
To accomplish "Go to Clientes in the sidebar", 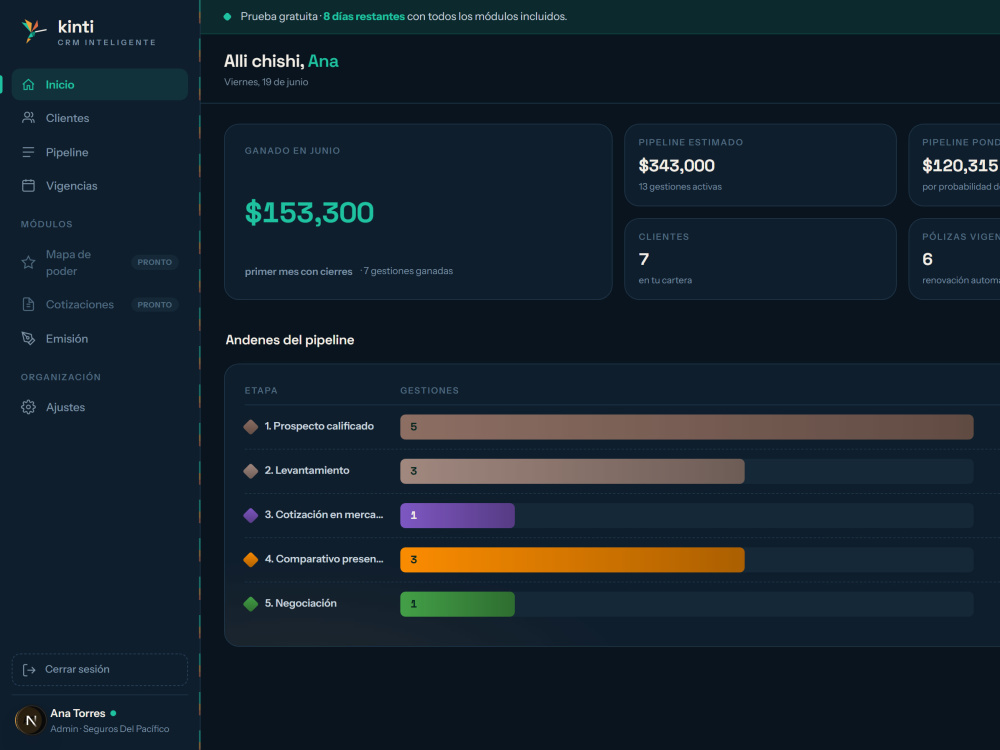I will [x=99, y=118].
